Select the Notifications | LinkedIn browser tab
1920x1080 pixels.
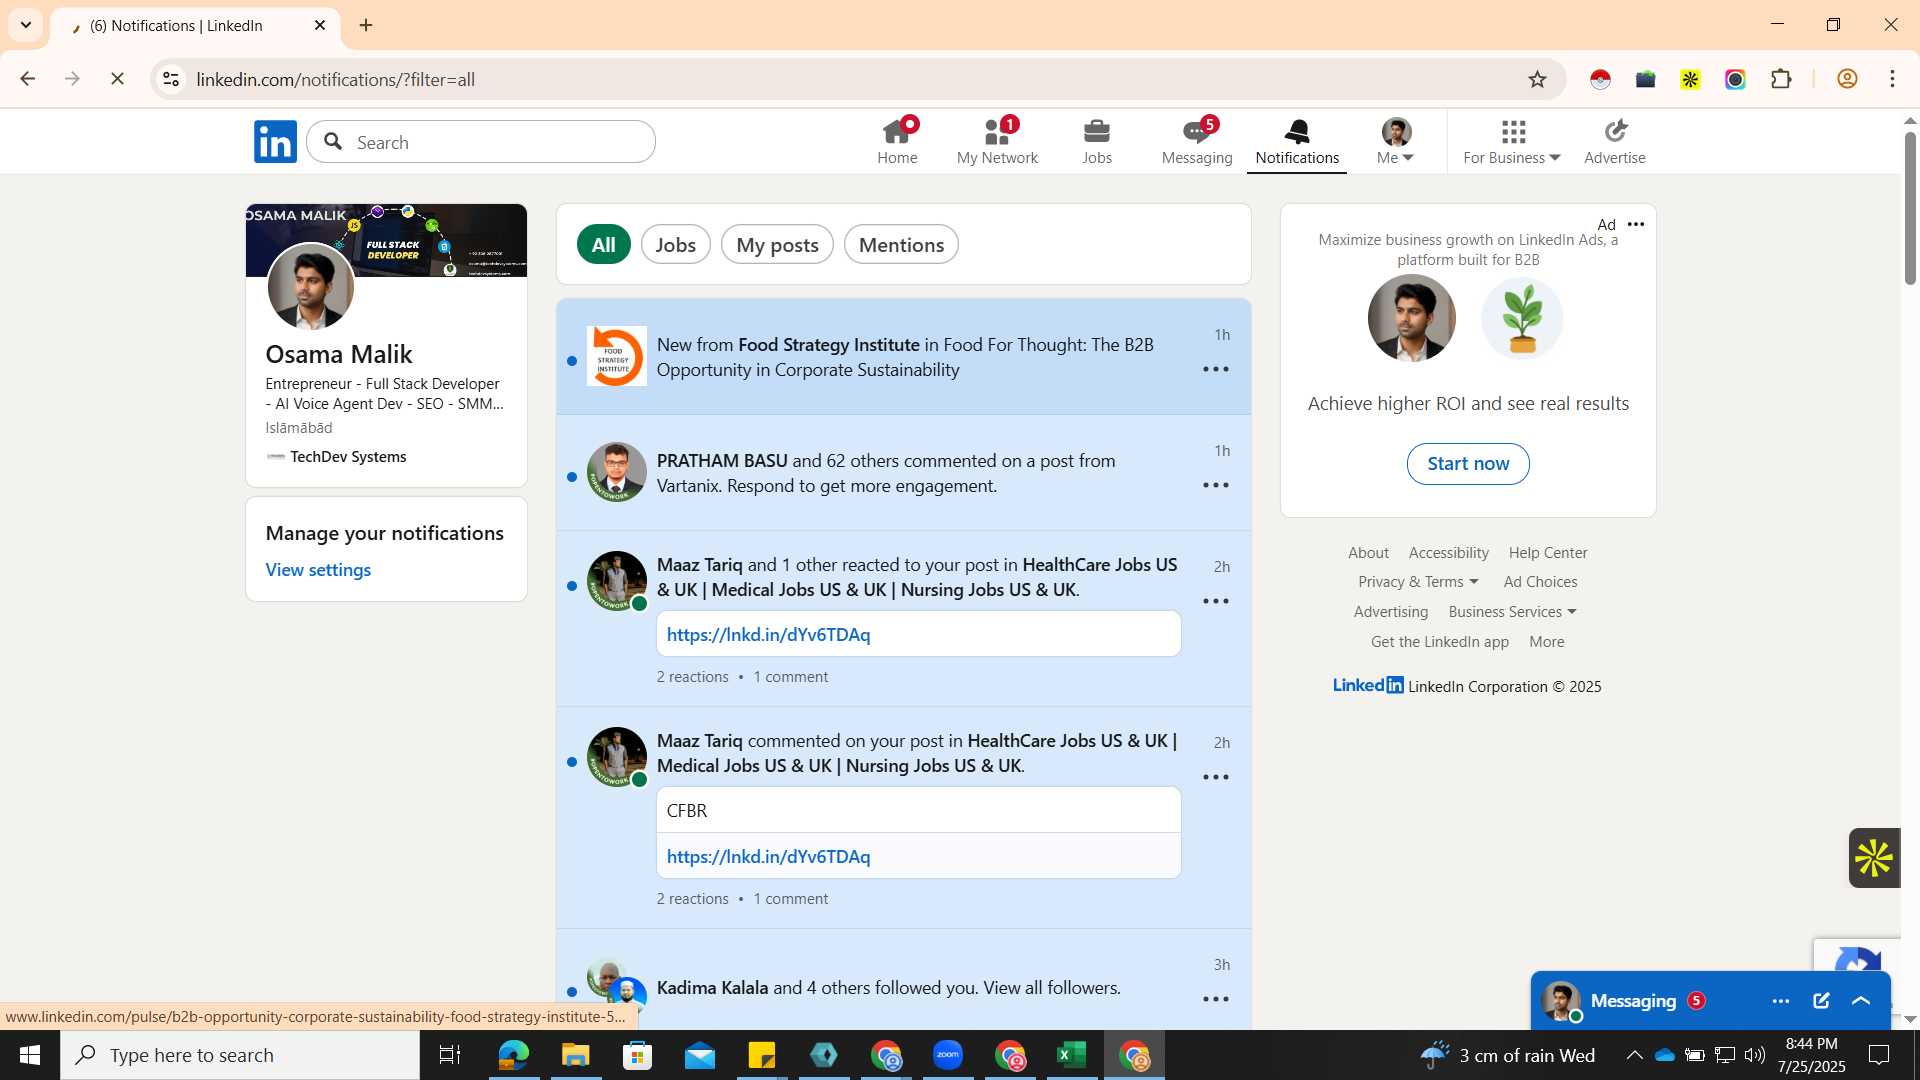(195, 26)
